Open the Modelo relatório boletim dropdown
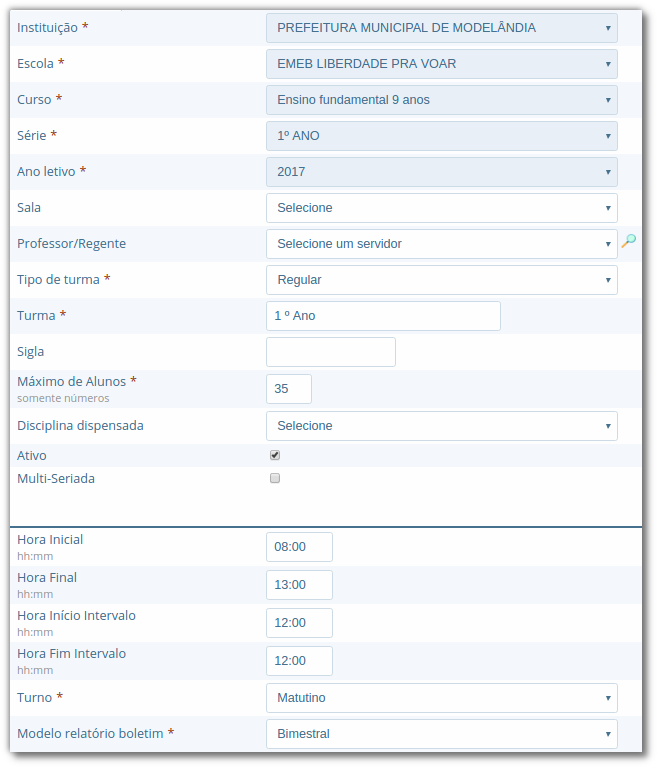Viewport: 658px width, 768px height. coord(441,734)
